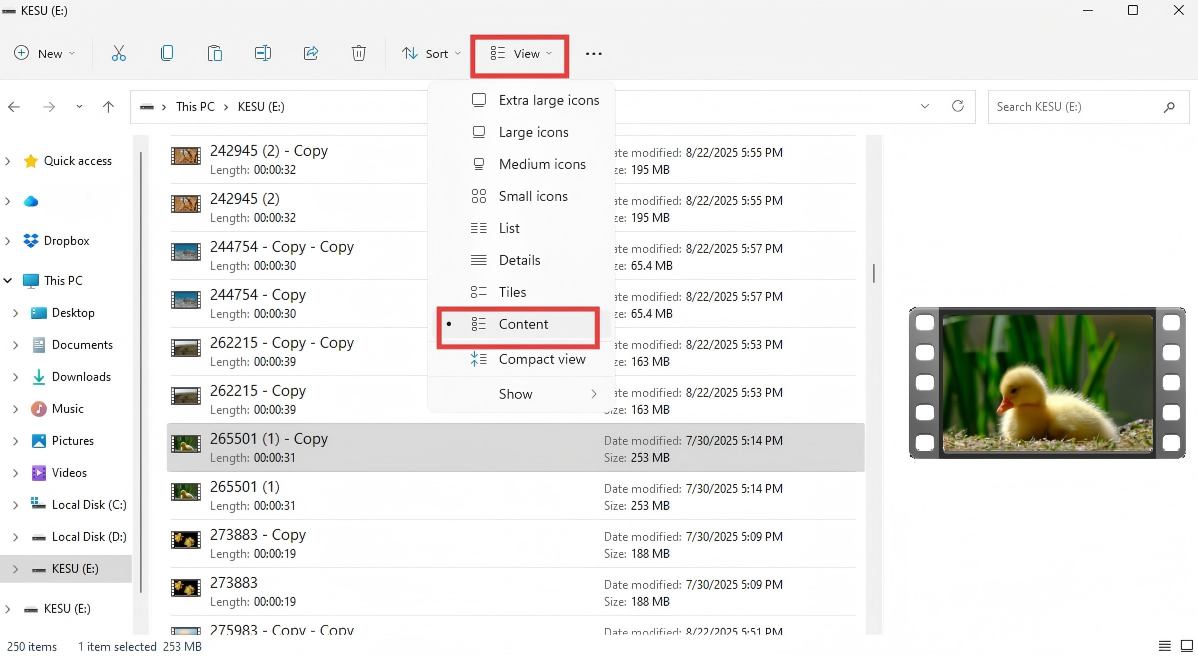Open the See more three-dots menu

(x=594, y=54)
